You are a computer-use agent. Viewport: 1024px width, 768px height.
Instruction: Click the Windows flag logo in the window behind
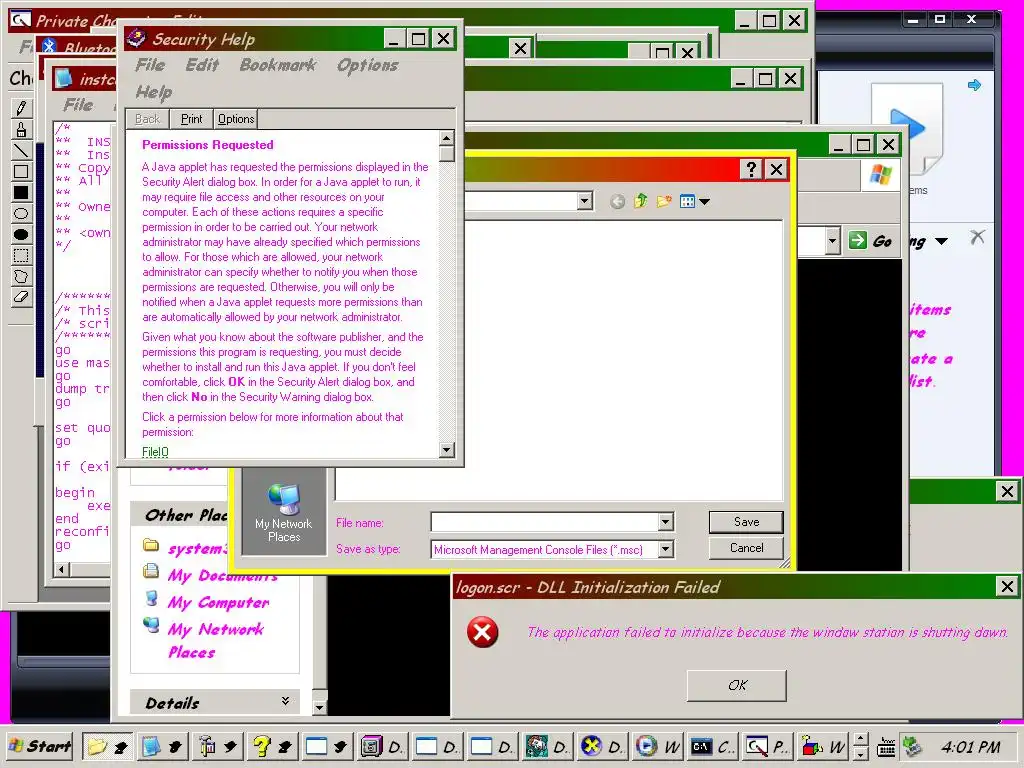point(880,175)
